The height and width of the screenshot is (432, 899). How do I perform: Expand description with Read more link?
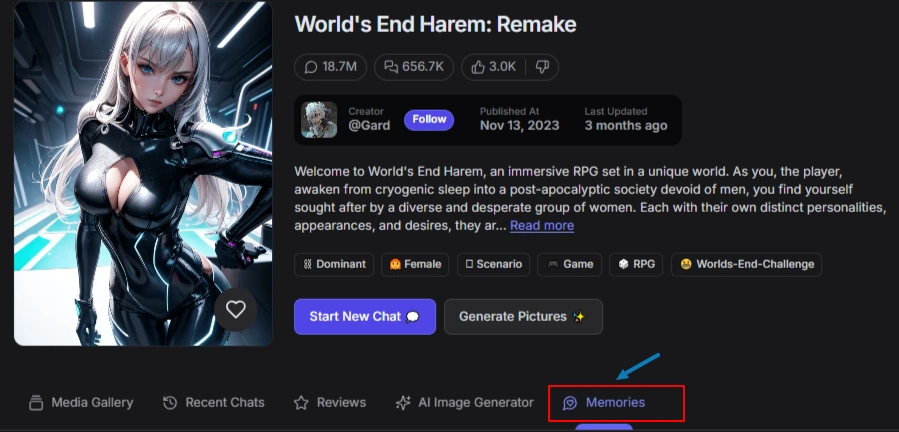coord(541,226)
